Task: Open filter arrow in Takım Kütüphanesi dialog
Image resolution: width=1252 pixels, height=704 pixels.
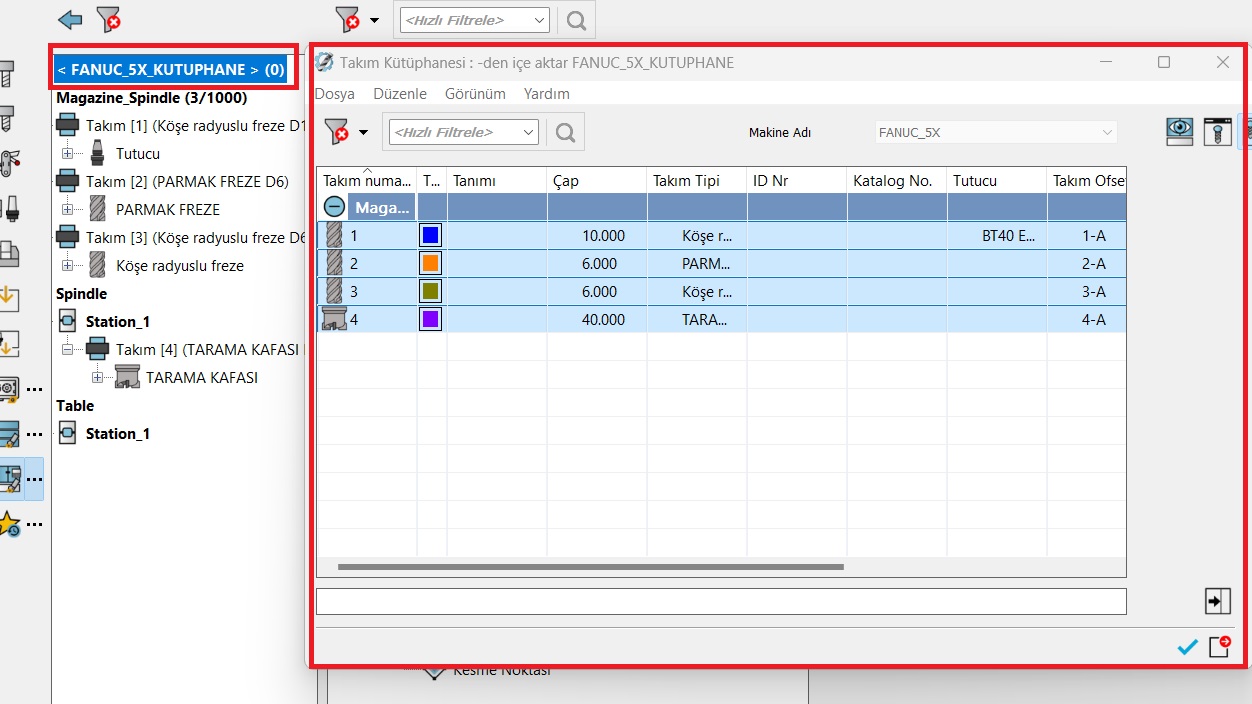Action: [364, 132]
